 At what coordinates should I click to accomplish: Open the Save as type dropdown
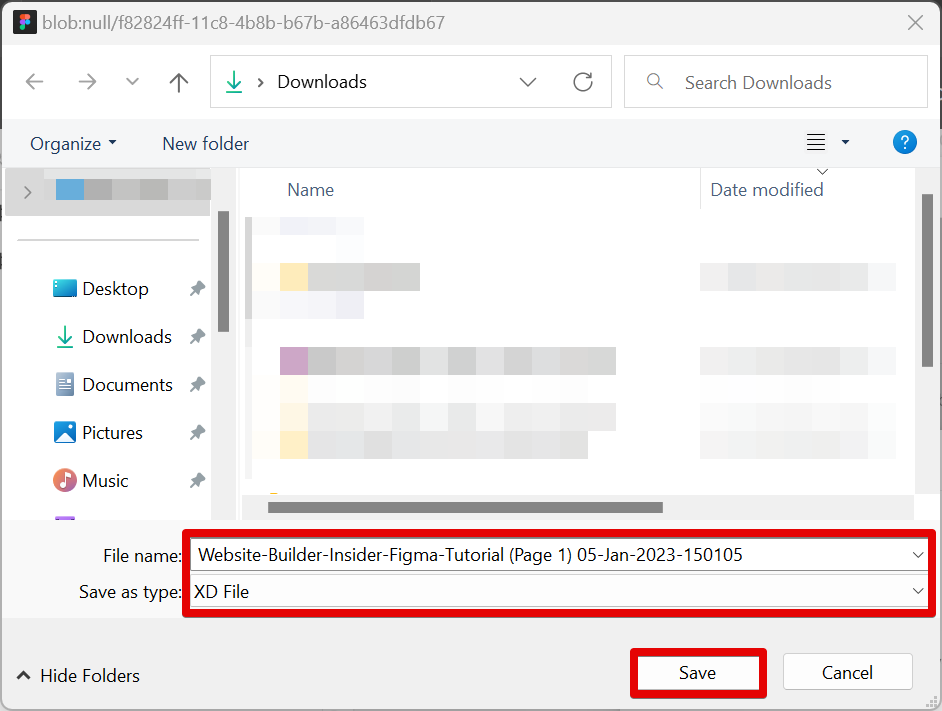(918, 592)
